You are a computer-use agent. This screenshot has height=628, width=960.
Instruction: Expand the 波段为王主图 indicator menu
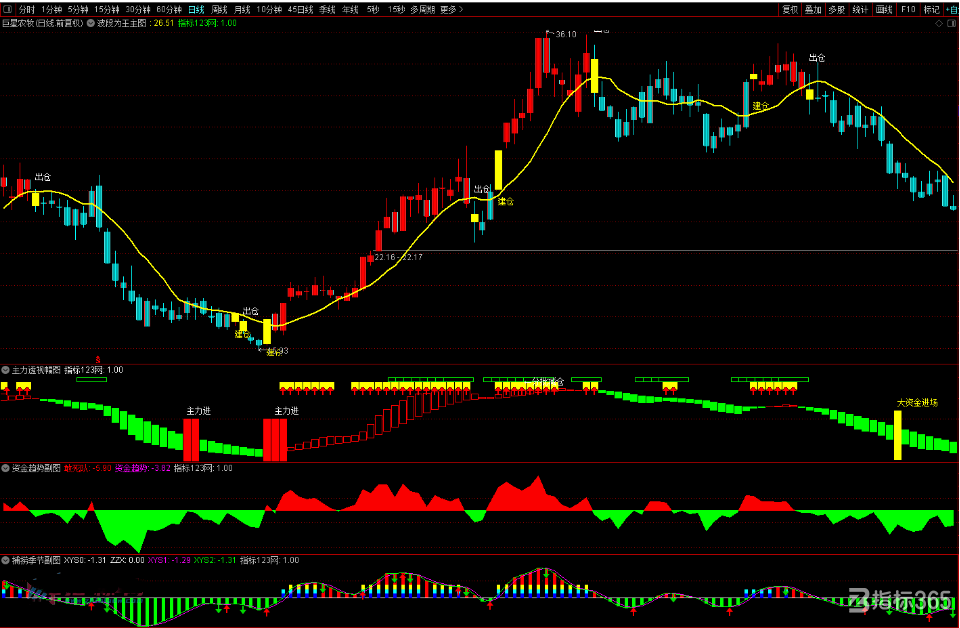tap(91, 23)
